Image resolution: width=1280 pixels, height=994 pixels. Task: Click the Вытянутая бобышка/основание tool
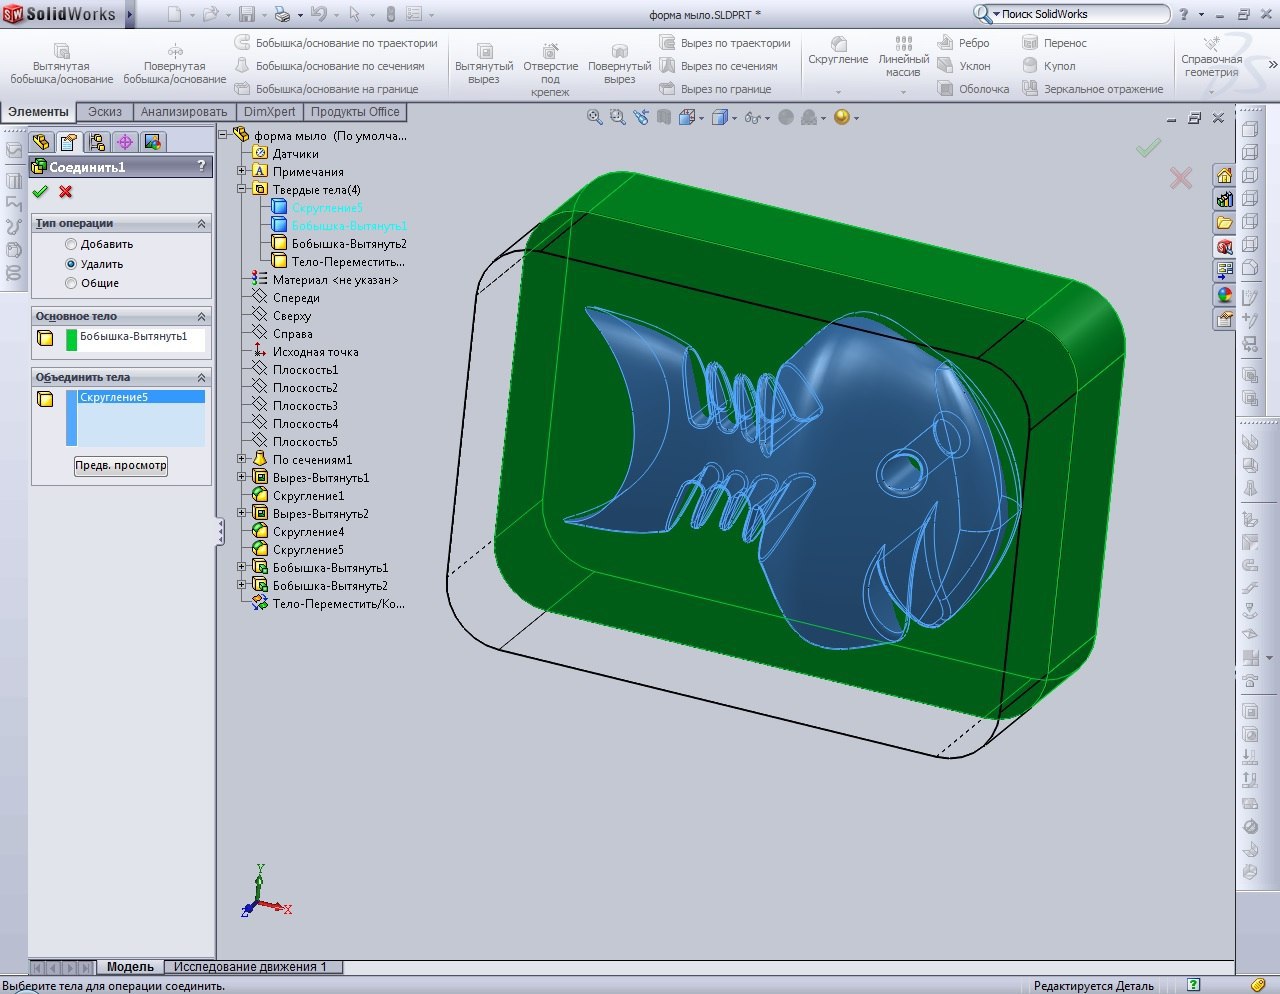point(62,64)
